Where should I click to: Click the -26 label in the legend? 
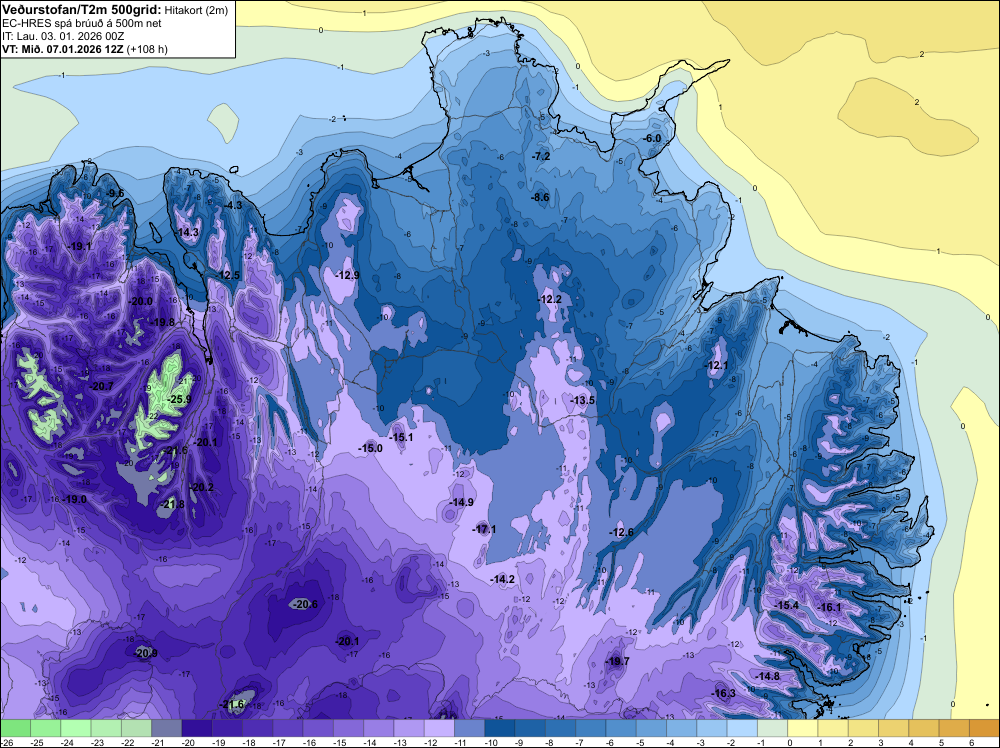click(x=7, y=742)
